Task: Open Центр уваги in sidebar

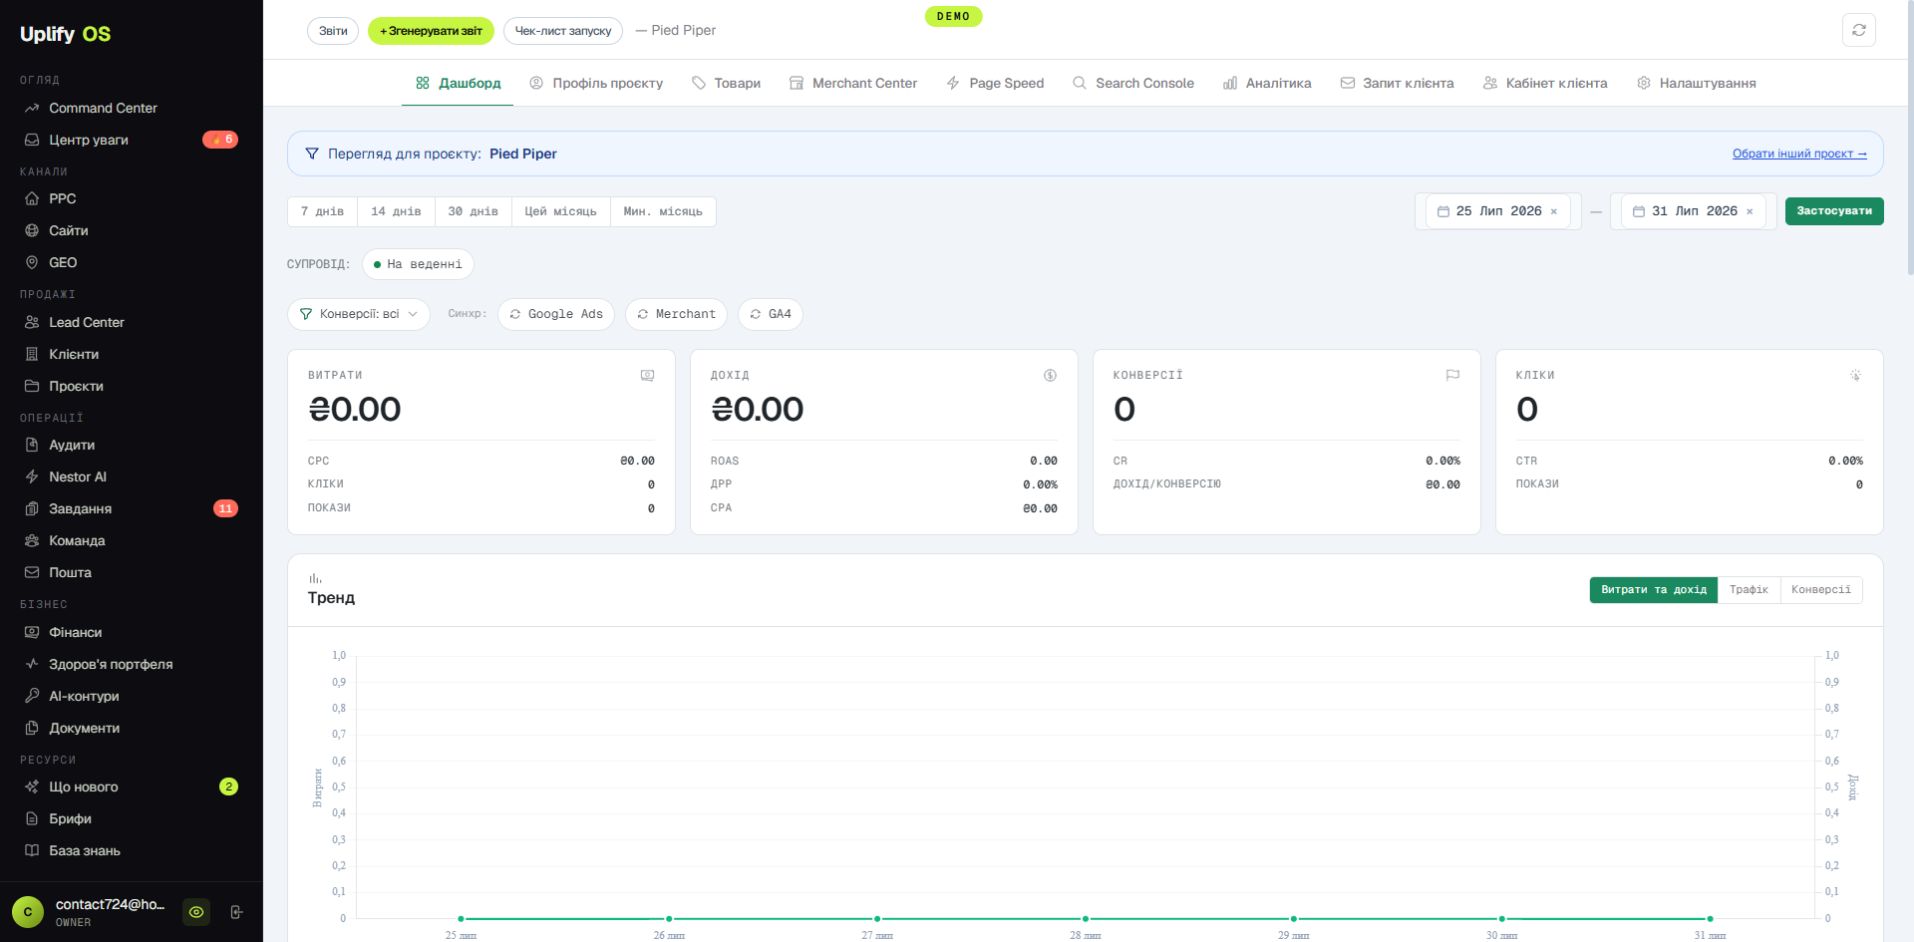Action: point(131,140)
